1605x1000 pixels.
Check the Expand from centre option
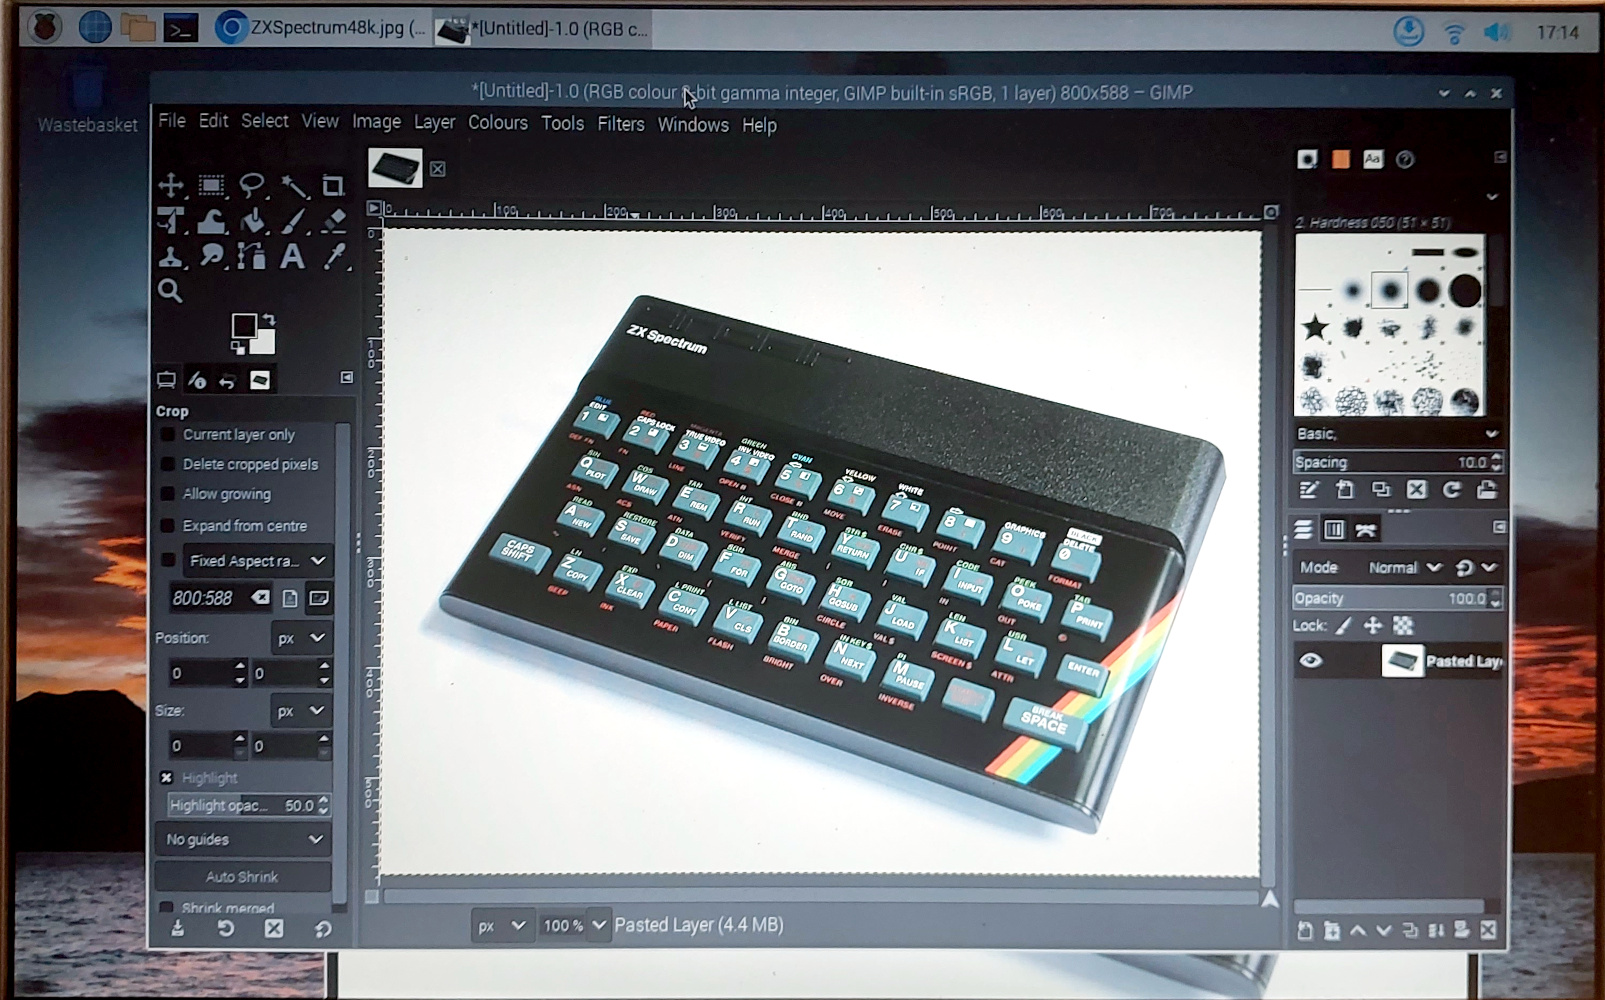tap(168, 526)
